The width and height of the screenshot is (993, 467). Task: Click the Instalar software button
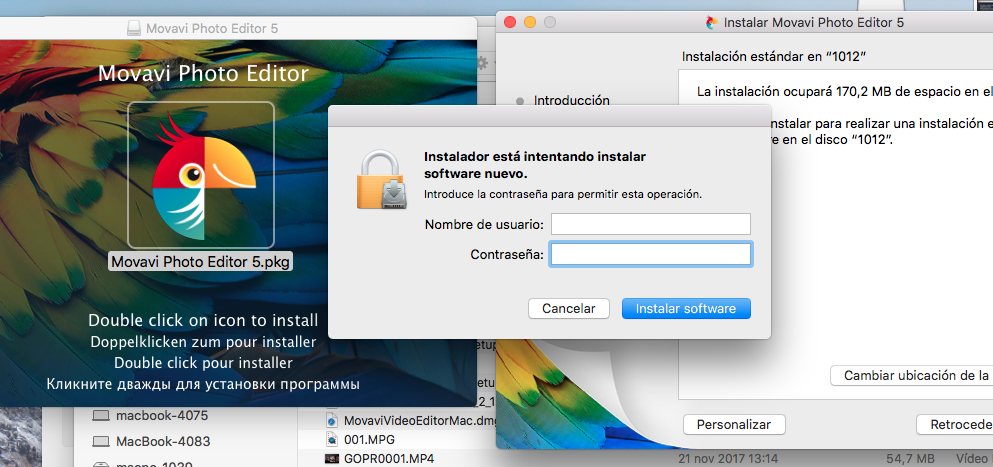click(x=686, y=309)
